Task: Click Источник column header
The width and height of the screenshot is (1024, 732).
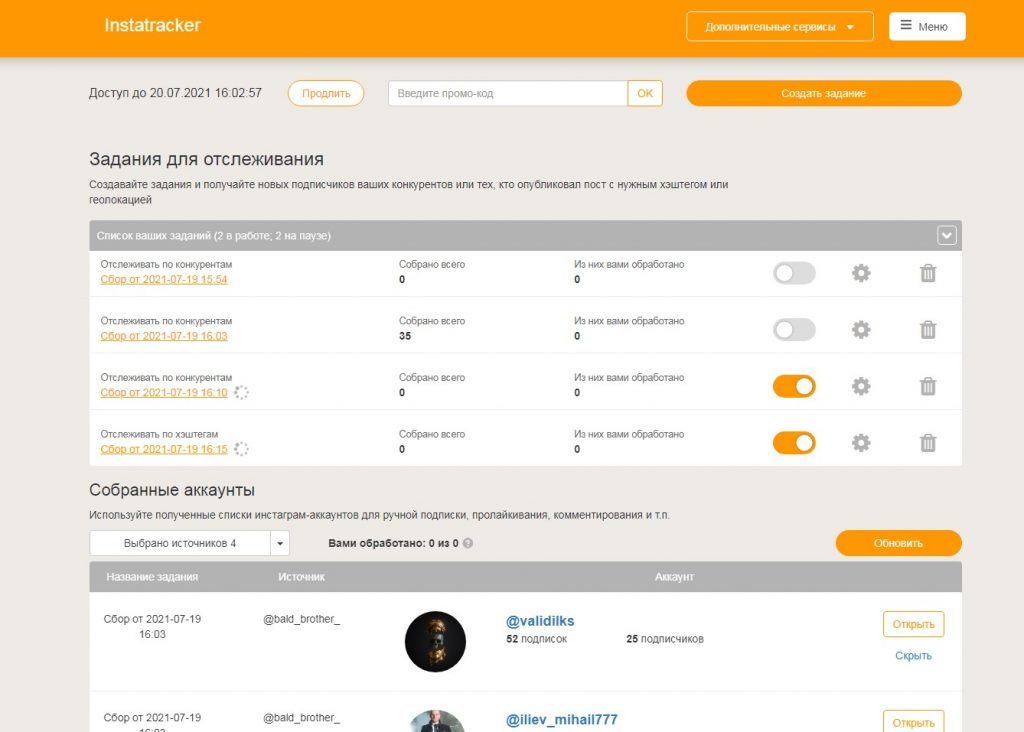Action: click(302, 577)
